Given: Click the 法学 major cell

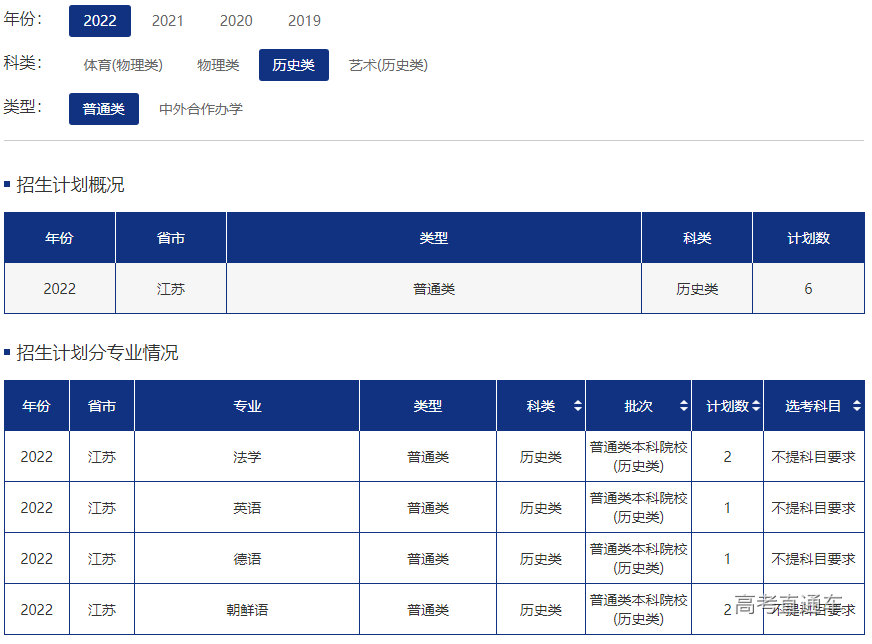Looking at the screenshot, I should coord(247,457).
